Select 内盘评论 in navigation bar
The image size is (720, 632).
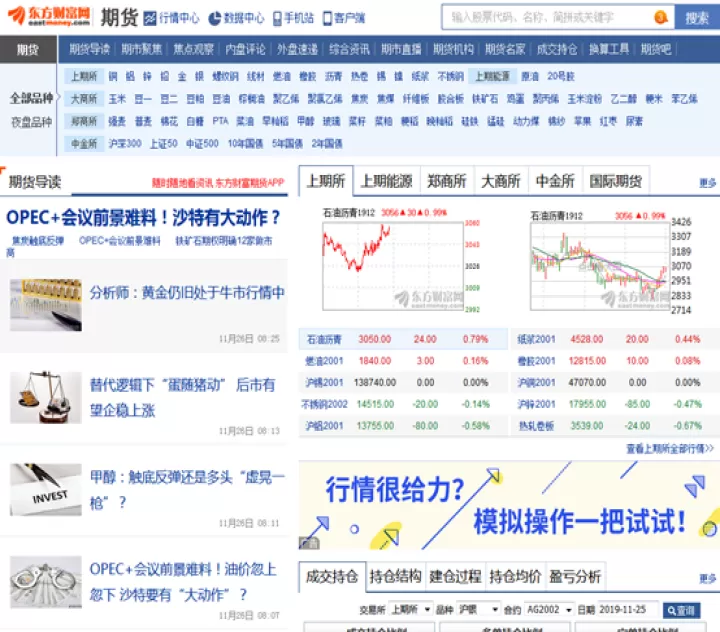[245, 49]
